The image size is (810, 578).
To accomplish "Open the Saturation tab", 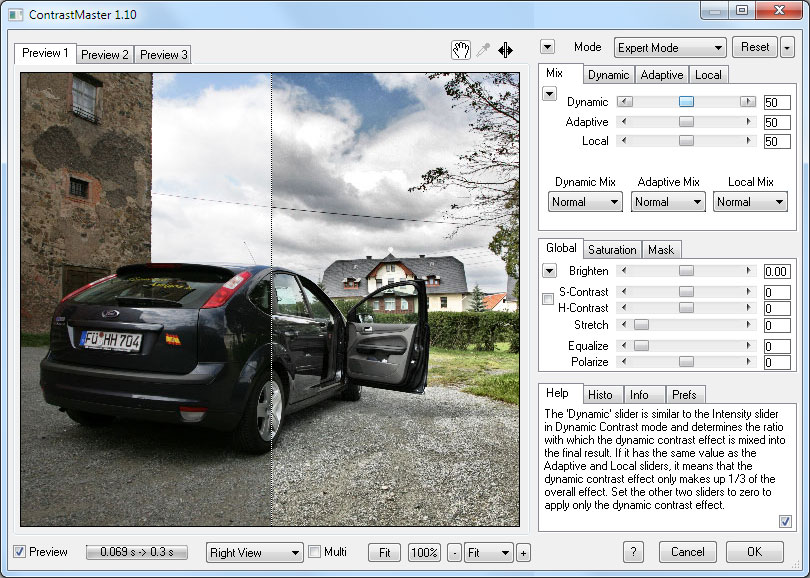I will 612,249.
